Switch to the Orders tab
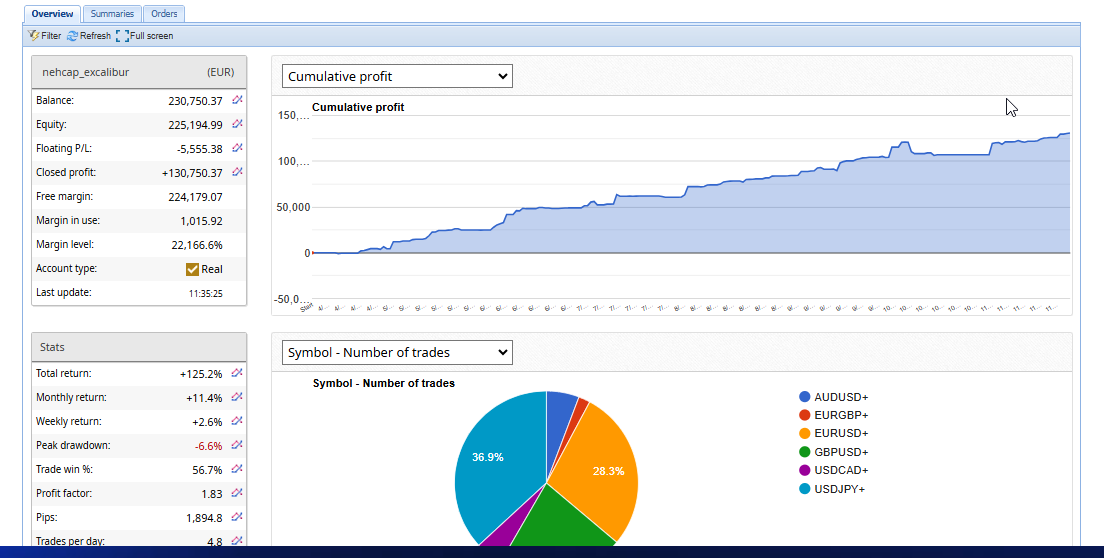This screenshot has height=558, width=1104. 164,14
